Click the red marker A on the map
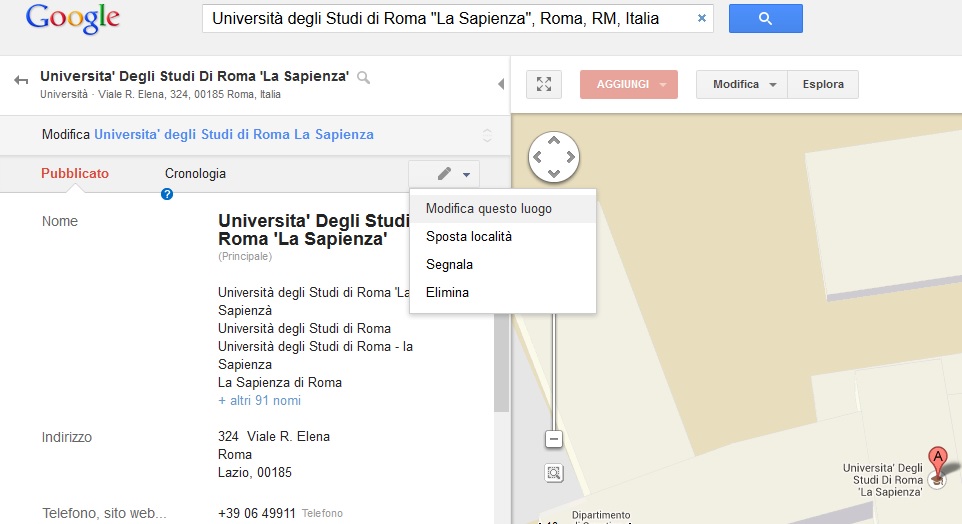 pyautogui.click(x=937, y=461)
